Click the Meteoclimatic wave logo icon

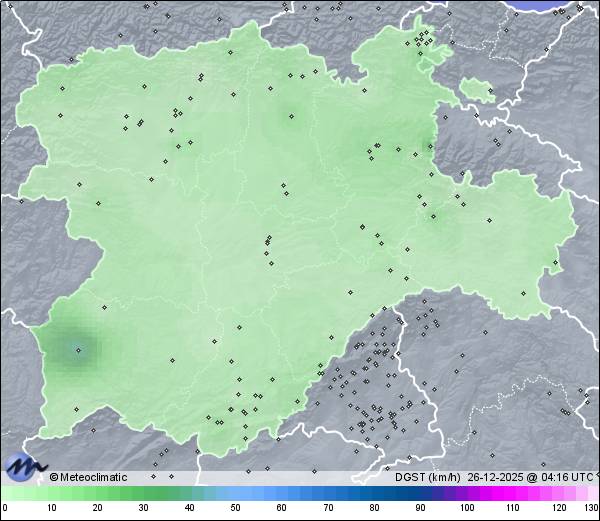pos(24,467)
